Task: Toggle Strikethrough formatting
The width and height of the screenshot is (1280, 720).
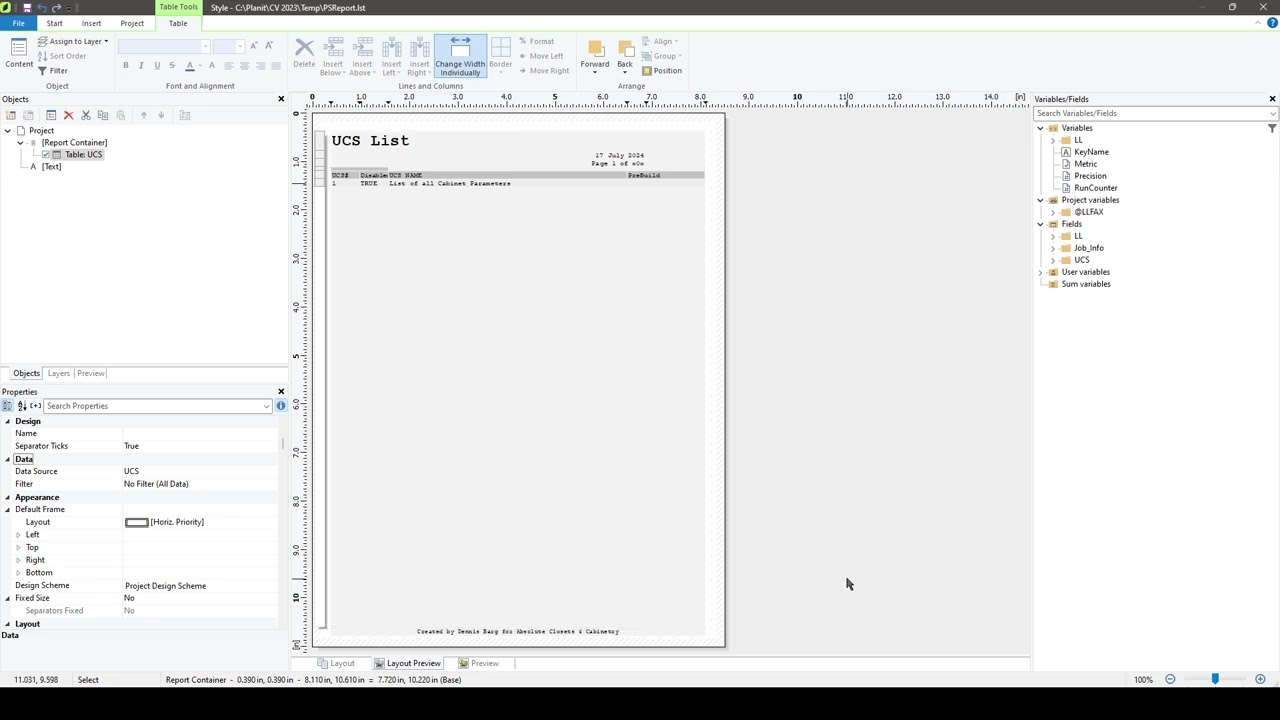Action: [x=172, y=66]
